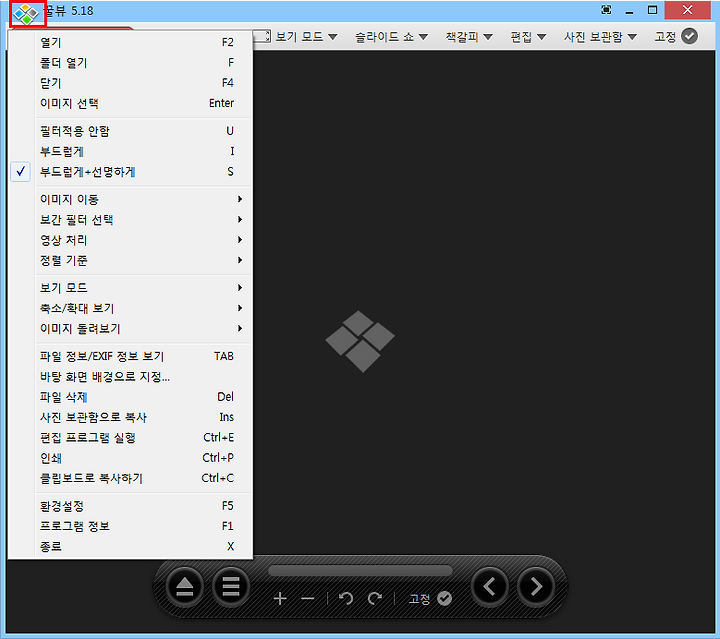Open 사진 보관함 toolbar dropdown

click(x=600, y=36)
